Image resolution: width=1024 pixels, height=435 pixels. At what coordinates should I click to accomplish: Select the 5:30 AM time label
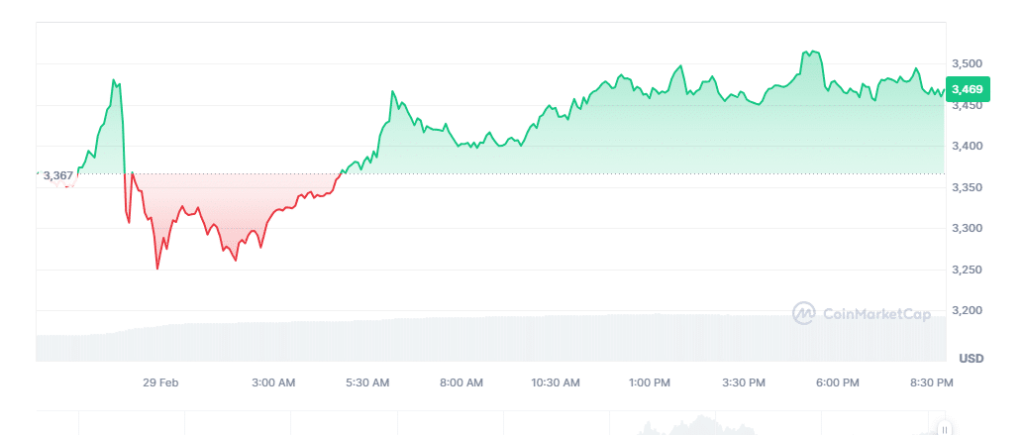[367, 382]
